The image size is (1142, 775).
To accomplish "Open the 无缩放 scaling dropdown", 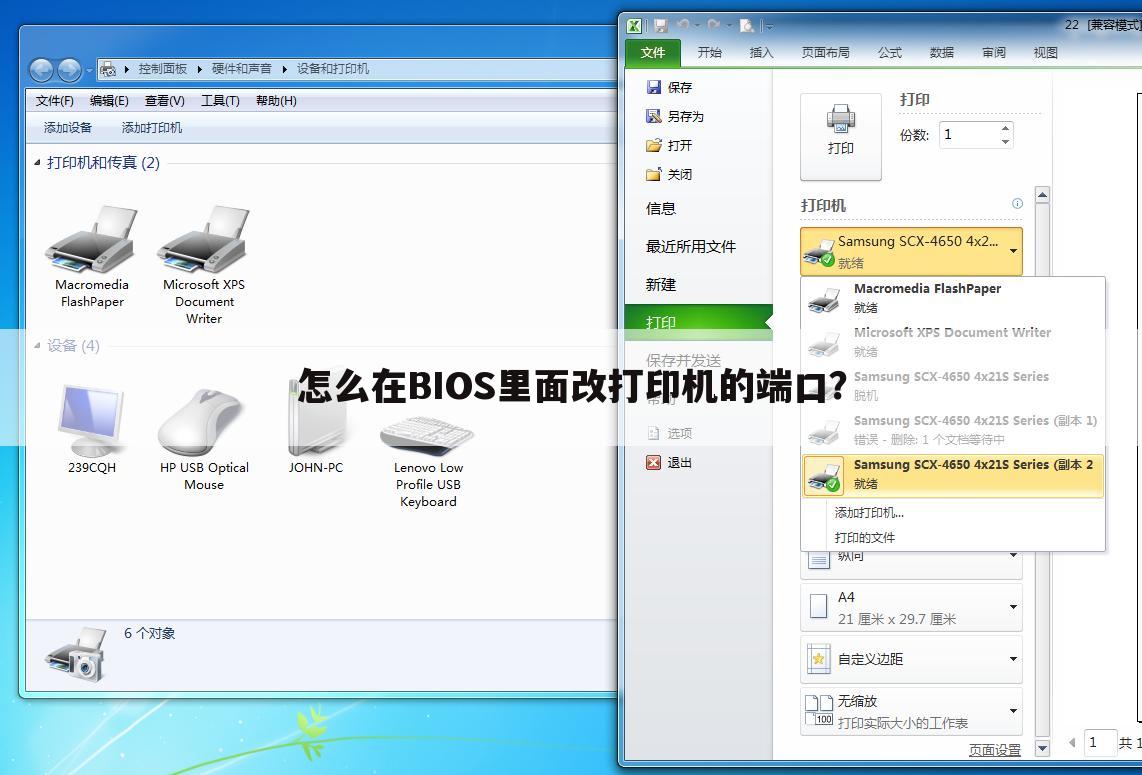I will pos(911,712).
